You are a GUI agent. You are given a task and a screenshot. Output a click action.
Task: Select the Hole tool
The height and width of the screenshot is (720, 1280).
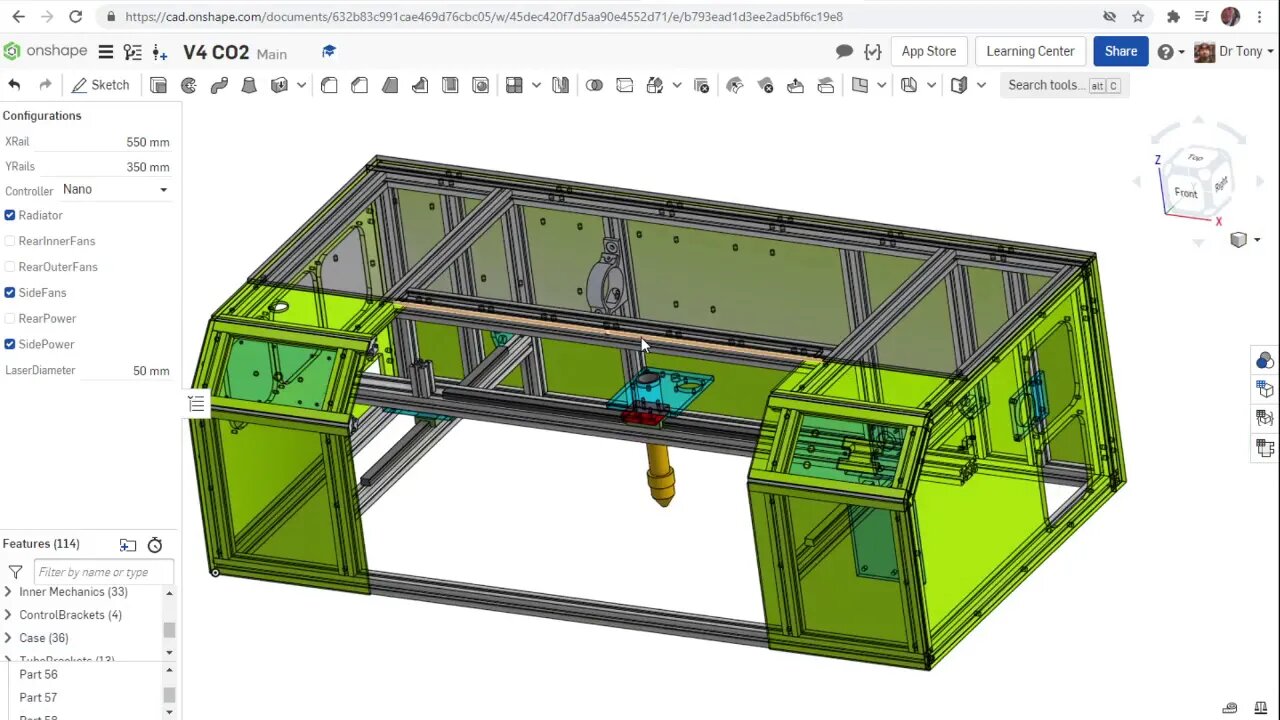tap(480, 85)
